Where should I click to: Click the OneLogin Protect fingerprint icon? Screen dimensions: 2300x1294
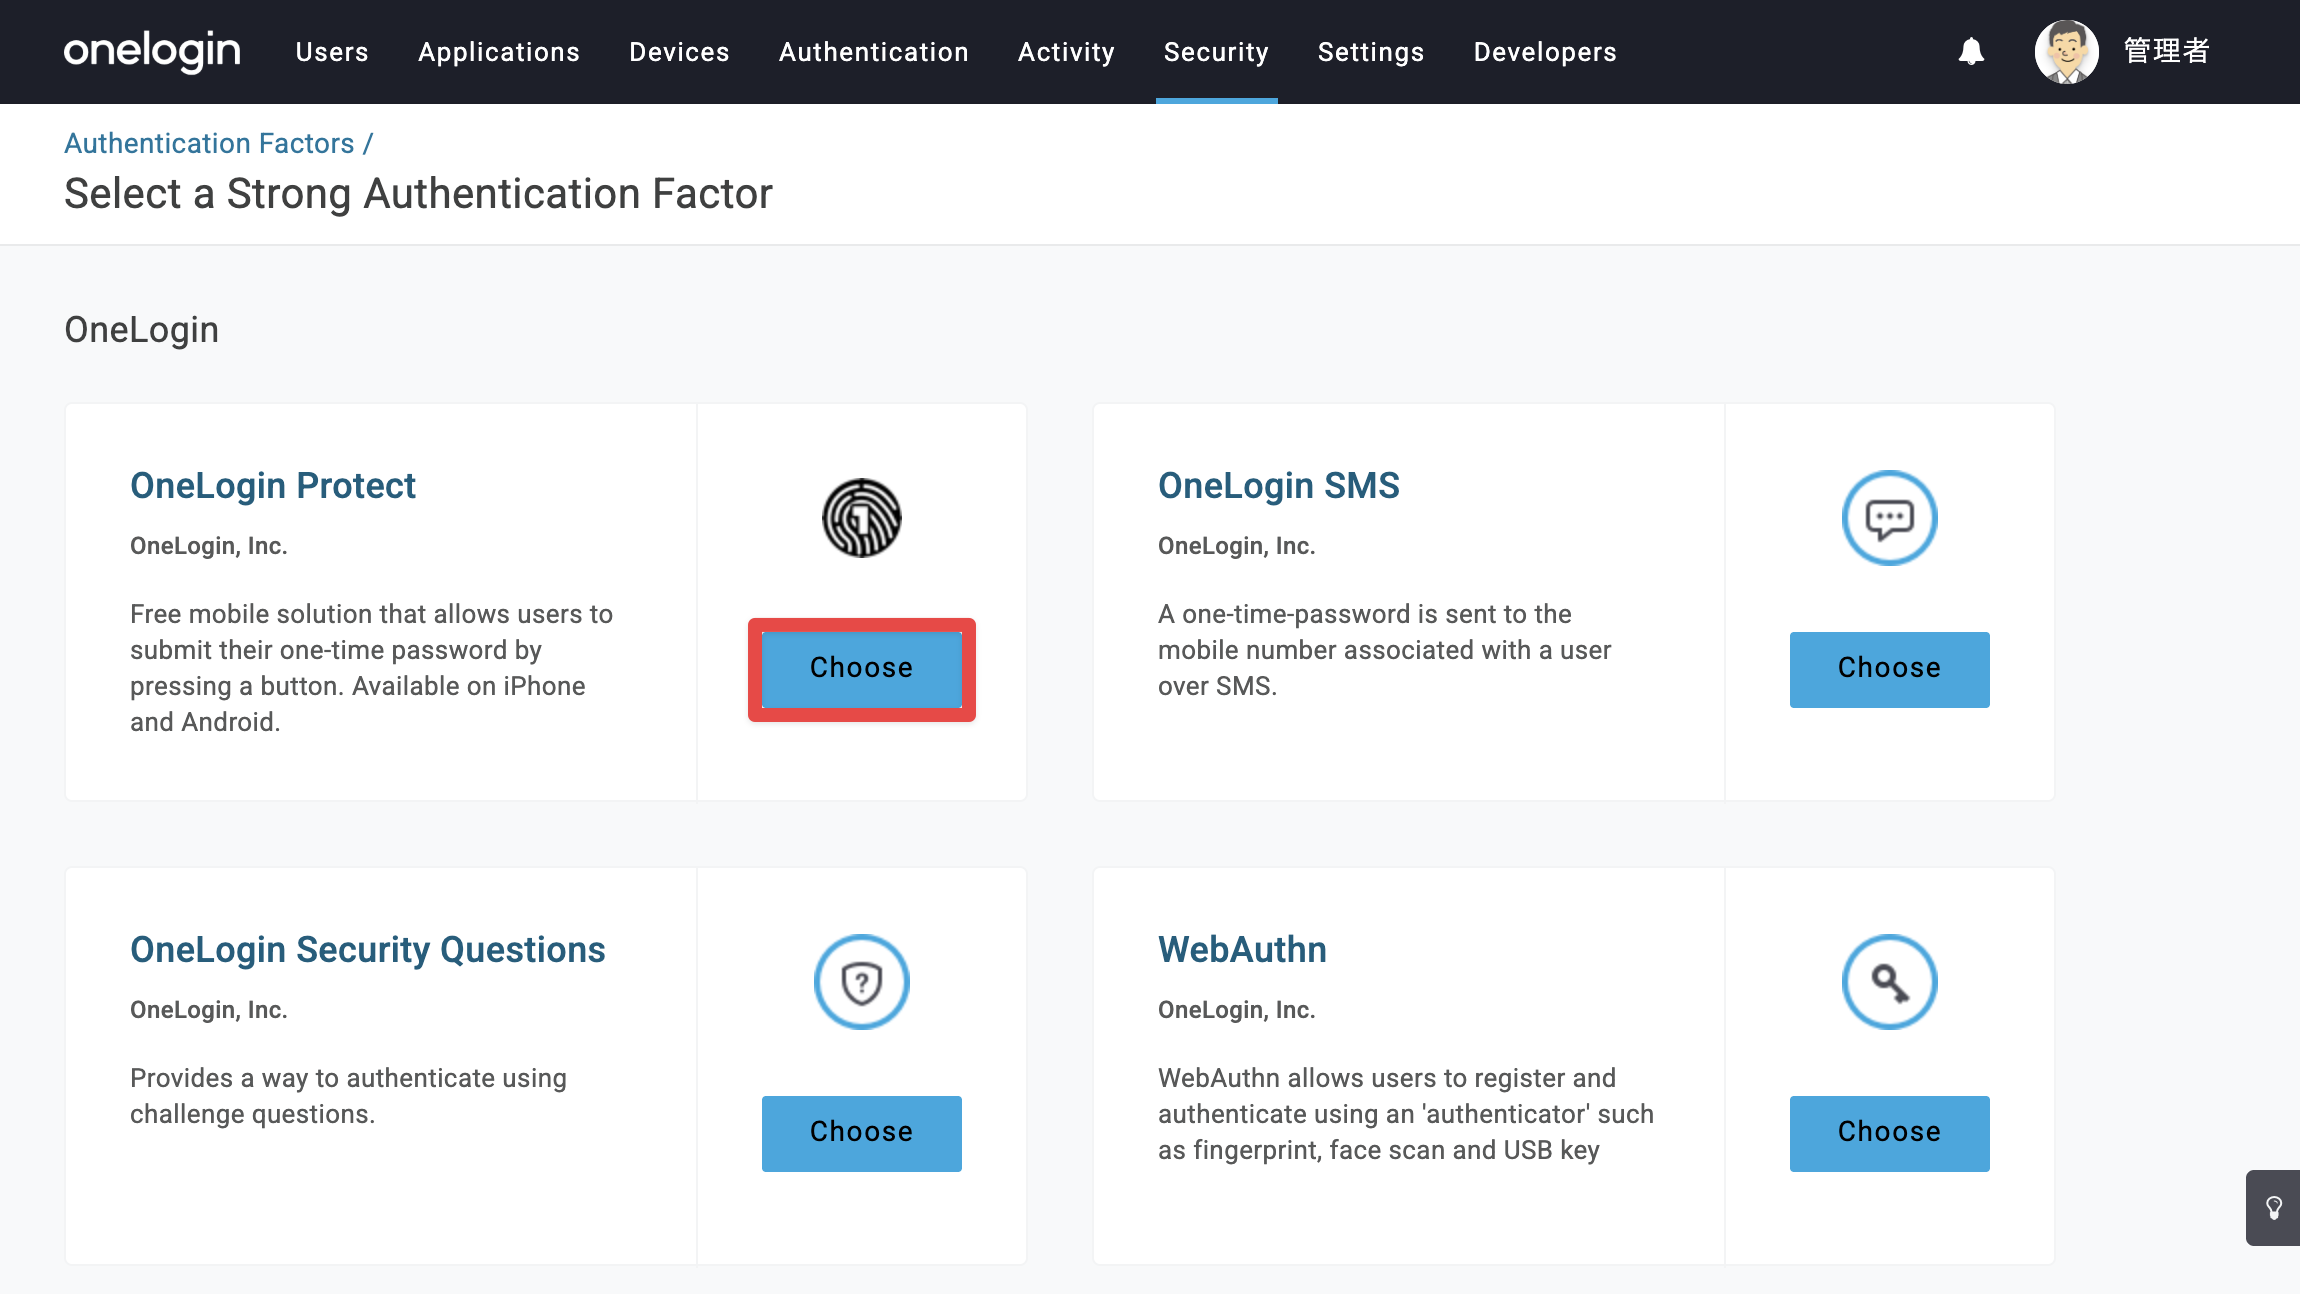(x=862, y=518)
